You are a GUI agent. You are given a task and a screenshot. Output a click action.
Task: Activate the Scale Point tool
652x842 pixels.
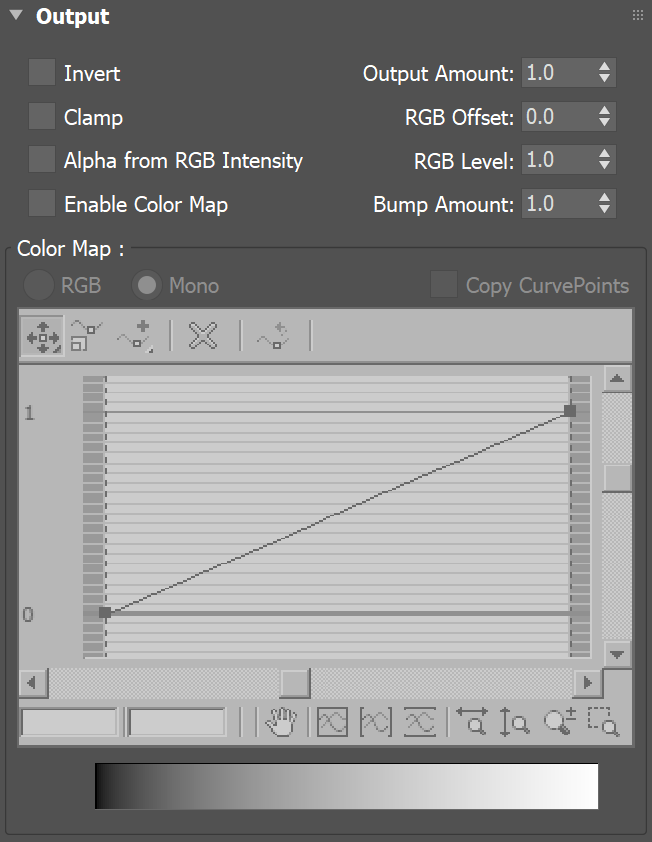pyautogui.click(x=83, y=336)
